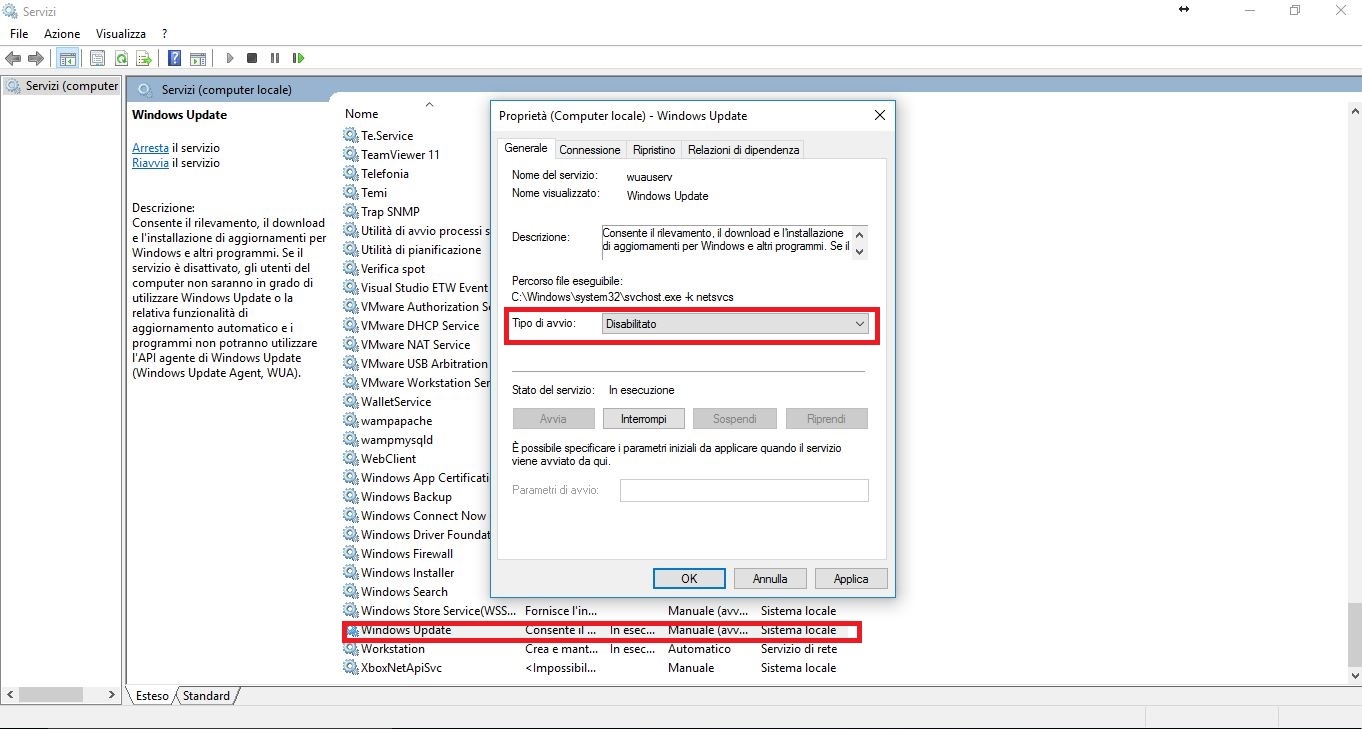
Task: Close the Windows Update properties dialog
Action: 880,116
